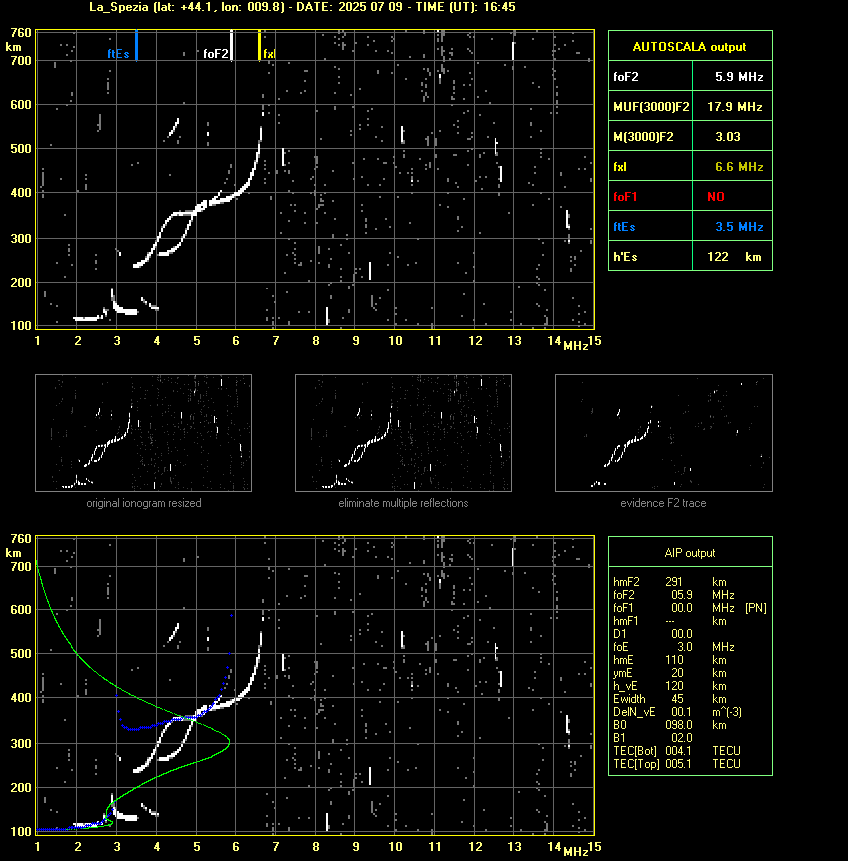848x861 pixels.
Task: Click the 15 MHz label on top chart
Action: [595, 341]
